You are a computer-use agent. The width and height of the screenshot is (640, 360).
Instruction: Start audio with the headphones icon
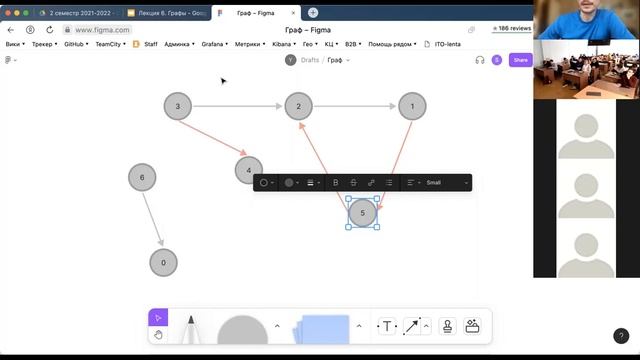pyautogui.click(x=480, y=60)
